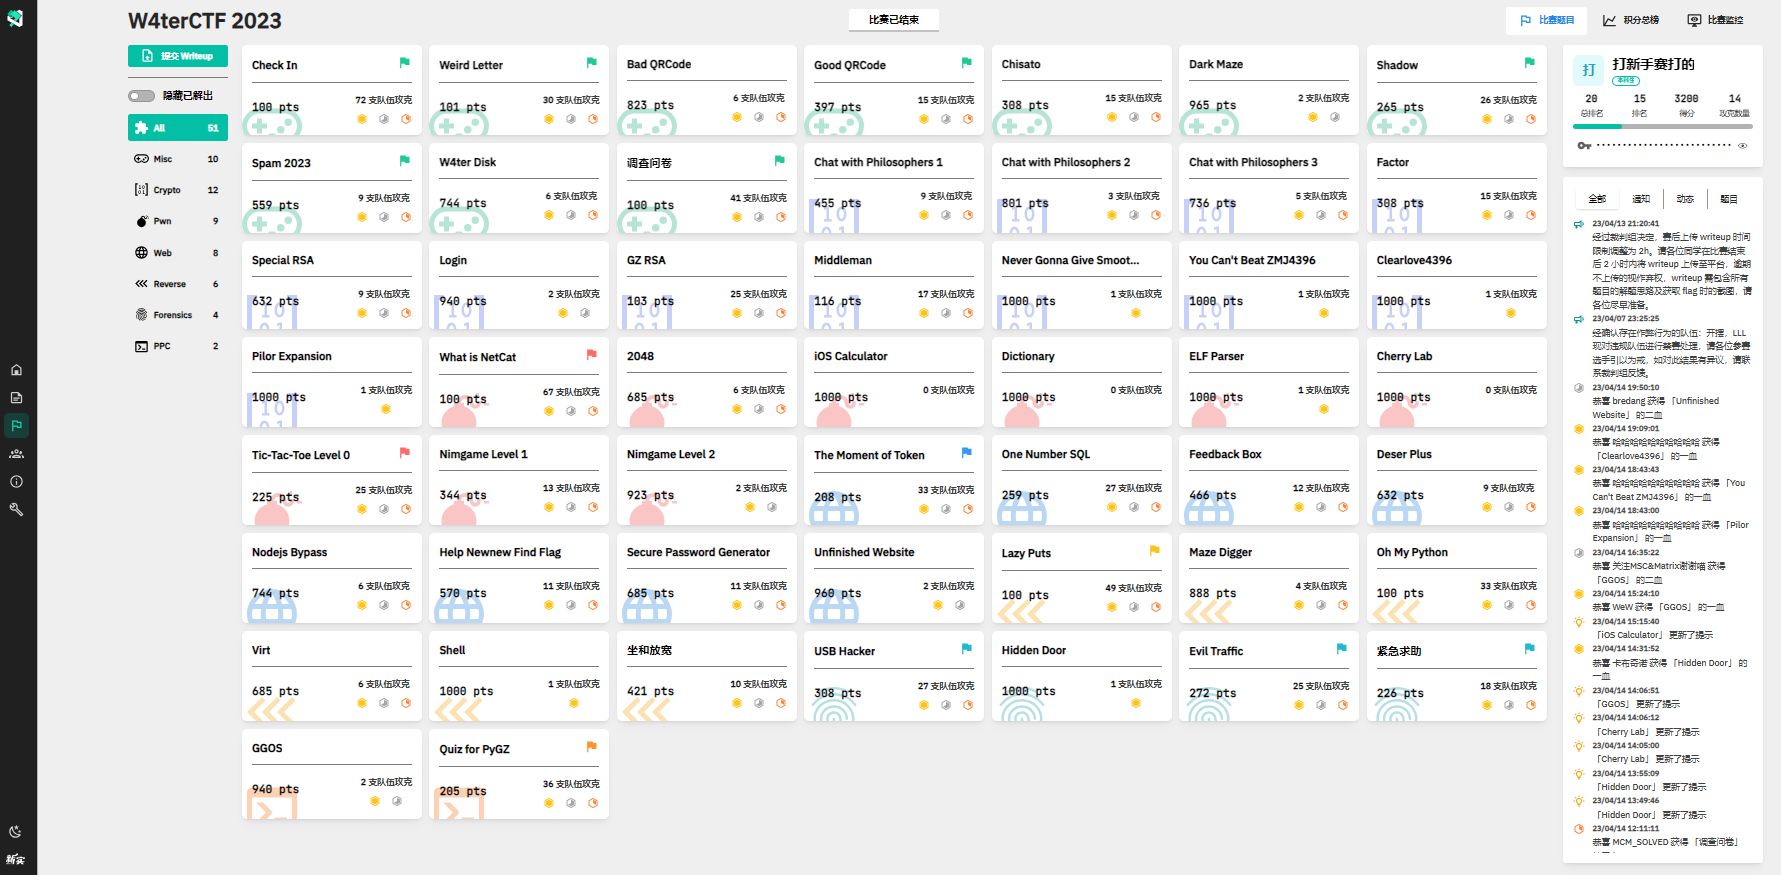1781x875 pixels.
Task: Open the Bad QRCode challenge card
Action: pyautogui.click(x=706, y=90)
